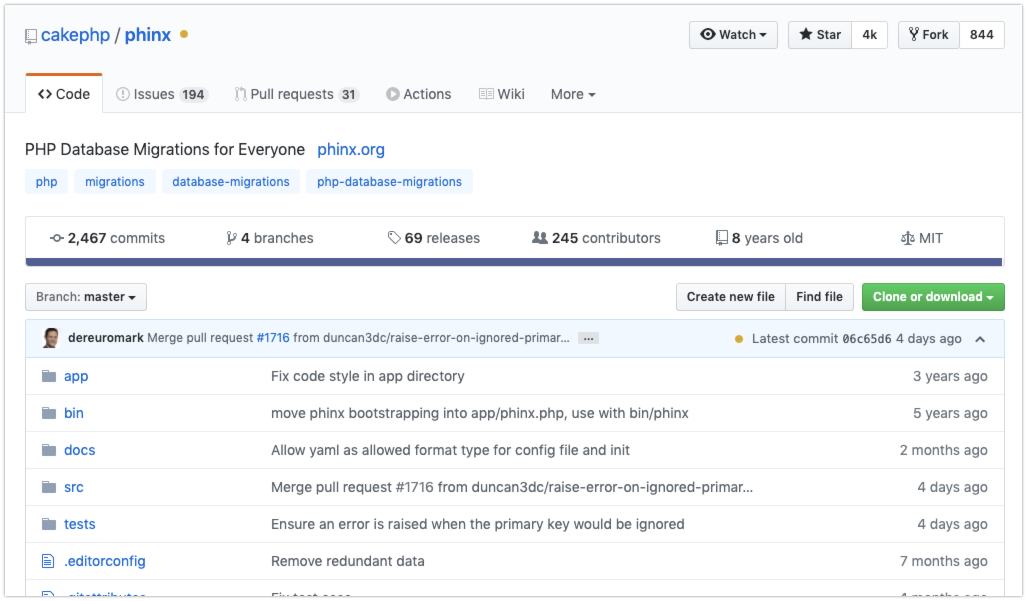Select the migrations topic tag

115,181
